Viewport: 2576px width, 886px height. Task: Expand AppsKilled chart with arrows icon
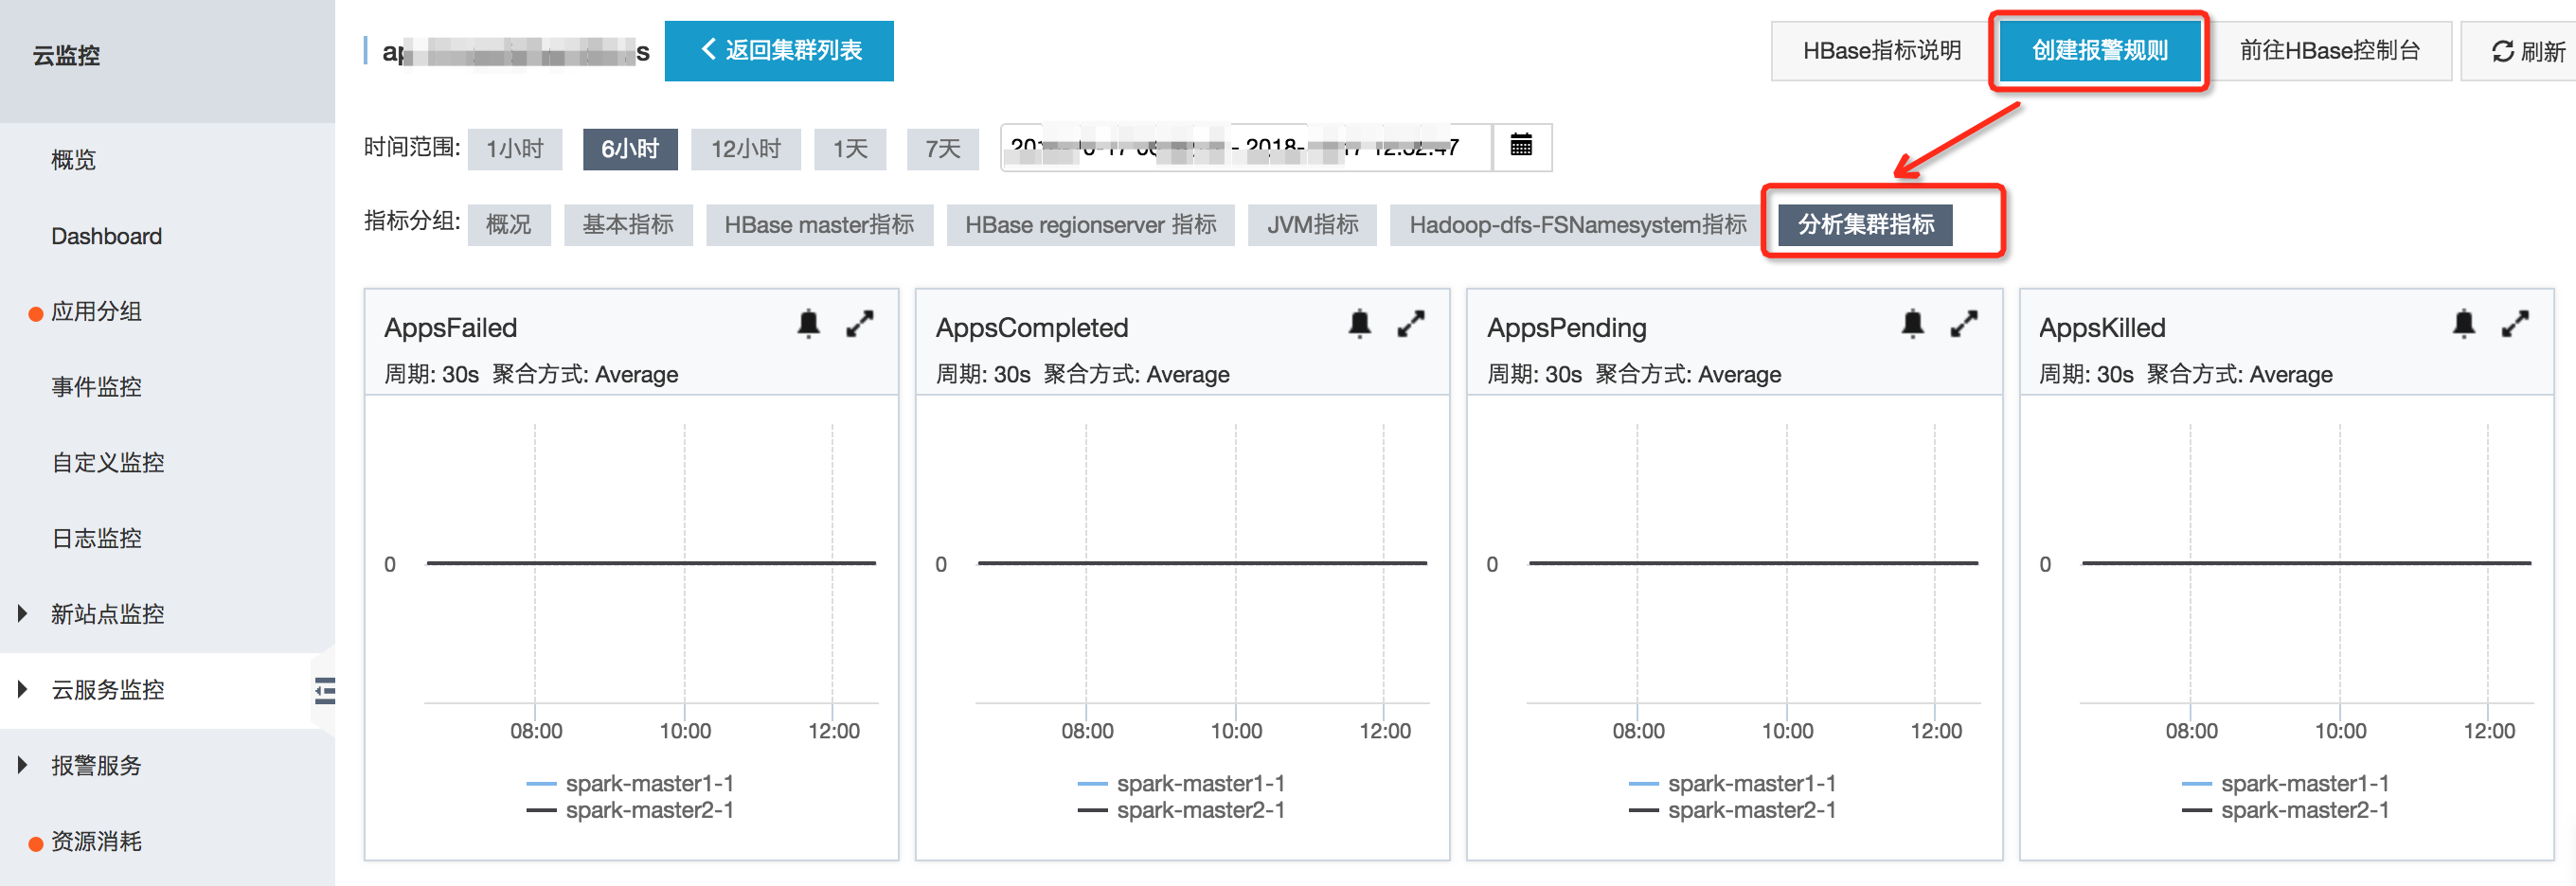pyautogui.click(x=2516, y=324)
